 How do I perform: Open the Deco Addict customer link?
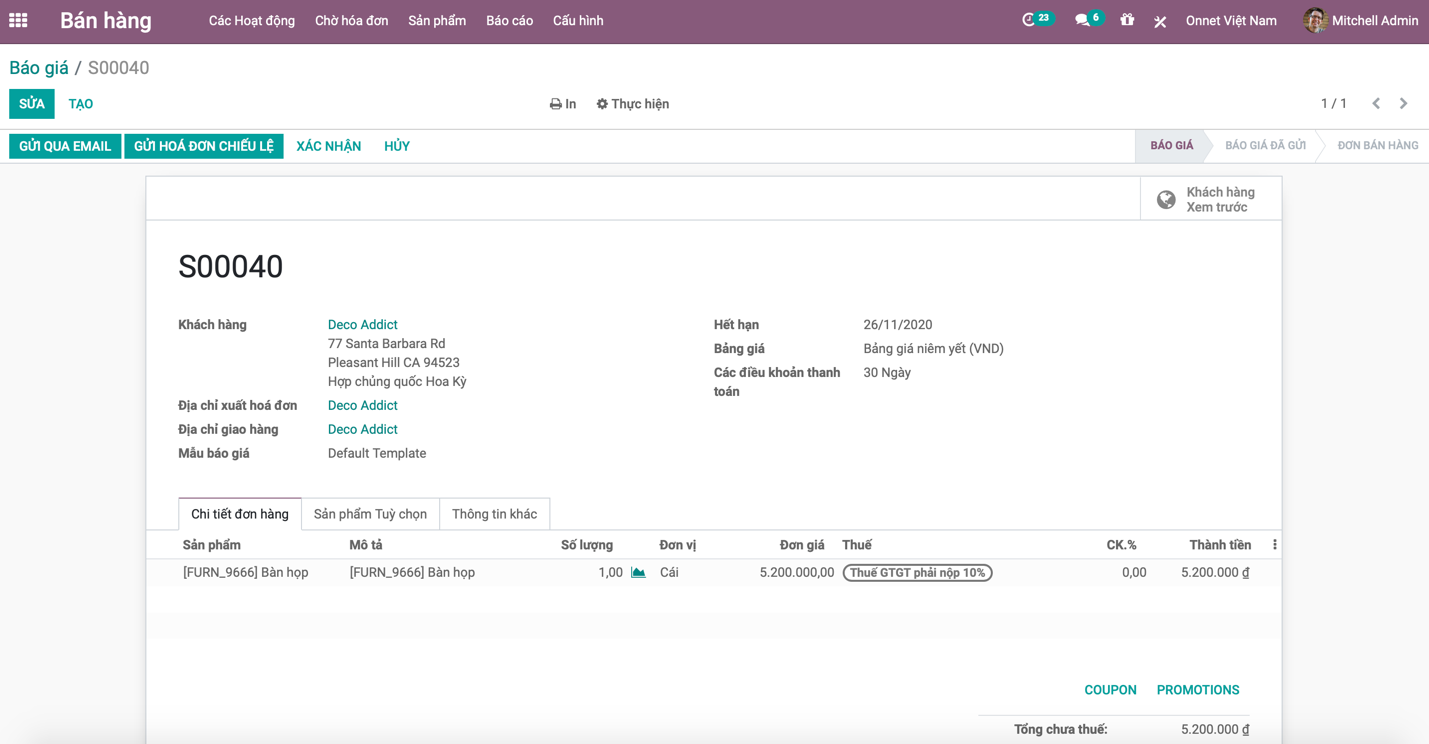[x=362, y=325]
